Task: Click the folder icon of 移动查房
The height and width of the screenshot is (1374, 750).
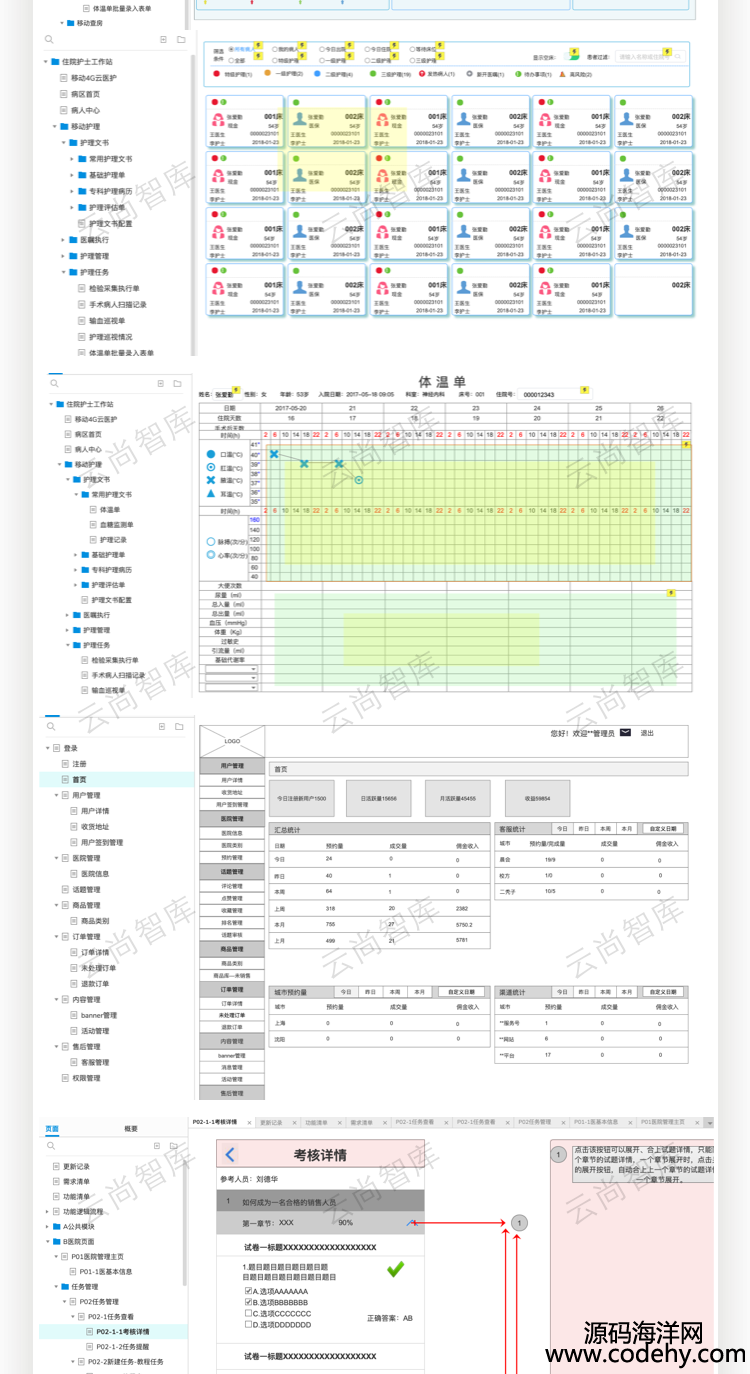Action: (x=70, y=22)
